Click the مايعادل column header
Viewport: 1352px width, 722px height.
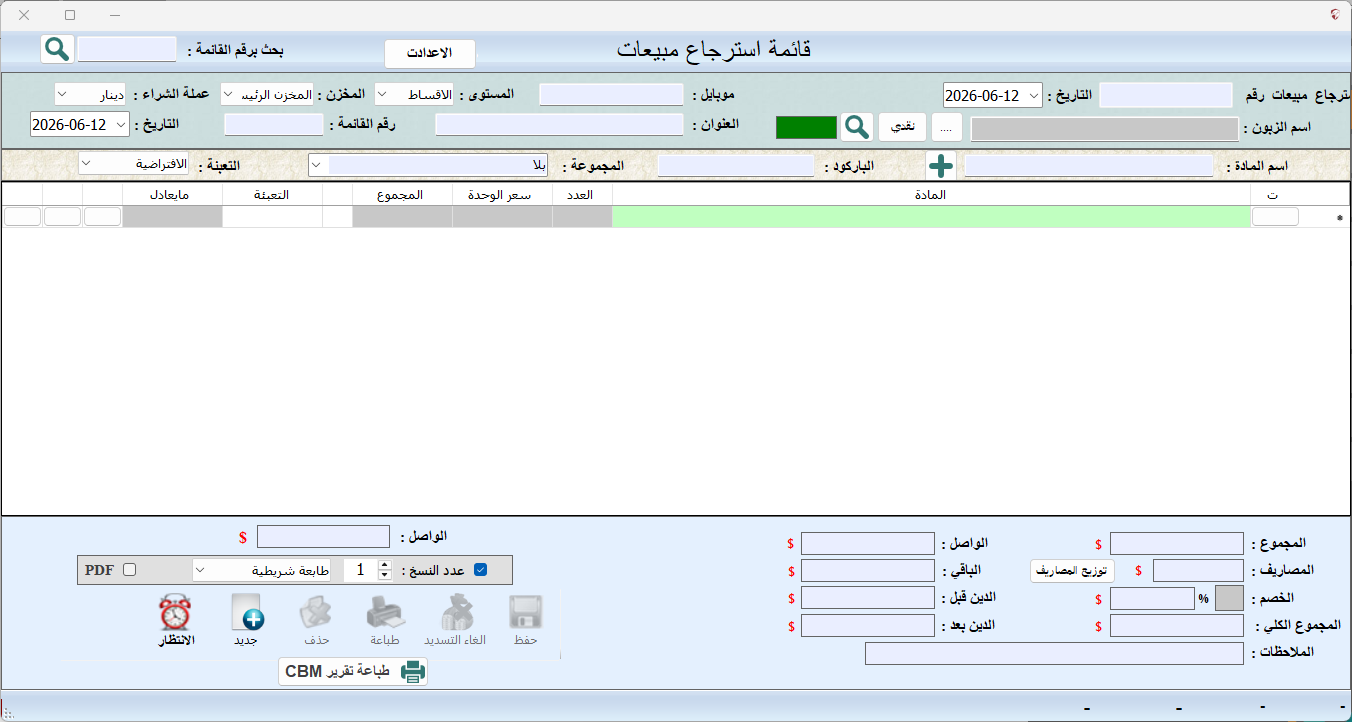pos(172,194)
